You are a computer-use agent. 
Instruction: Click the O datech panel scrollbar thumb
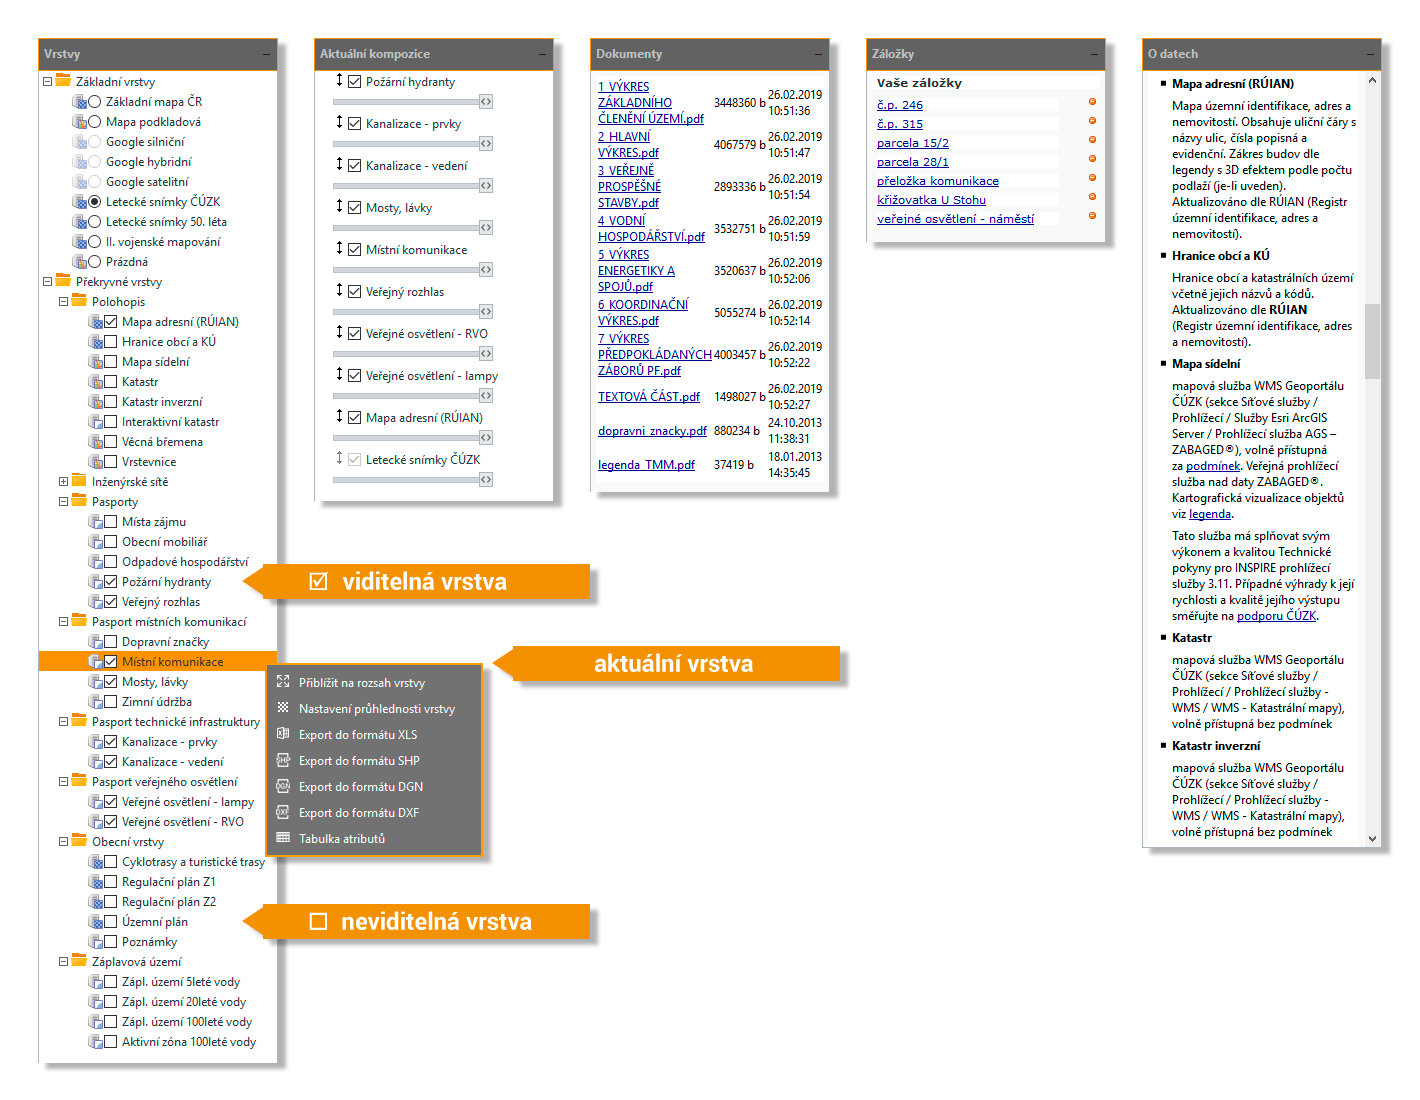pyautogui.click(x=1372, y=341)
